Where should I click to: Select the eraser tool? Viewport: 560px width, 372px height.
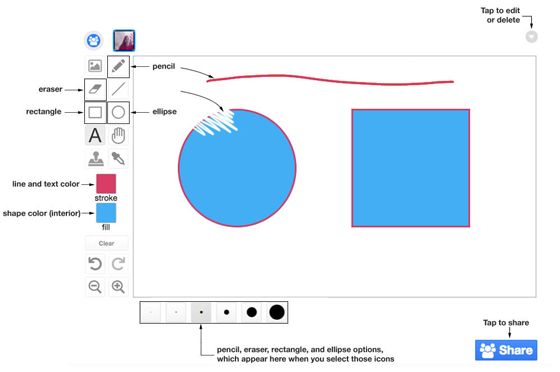tap(95, 89)
